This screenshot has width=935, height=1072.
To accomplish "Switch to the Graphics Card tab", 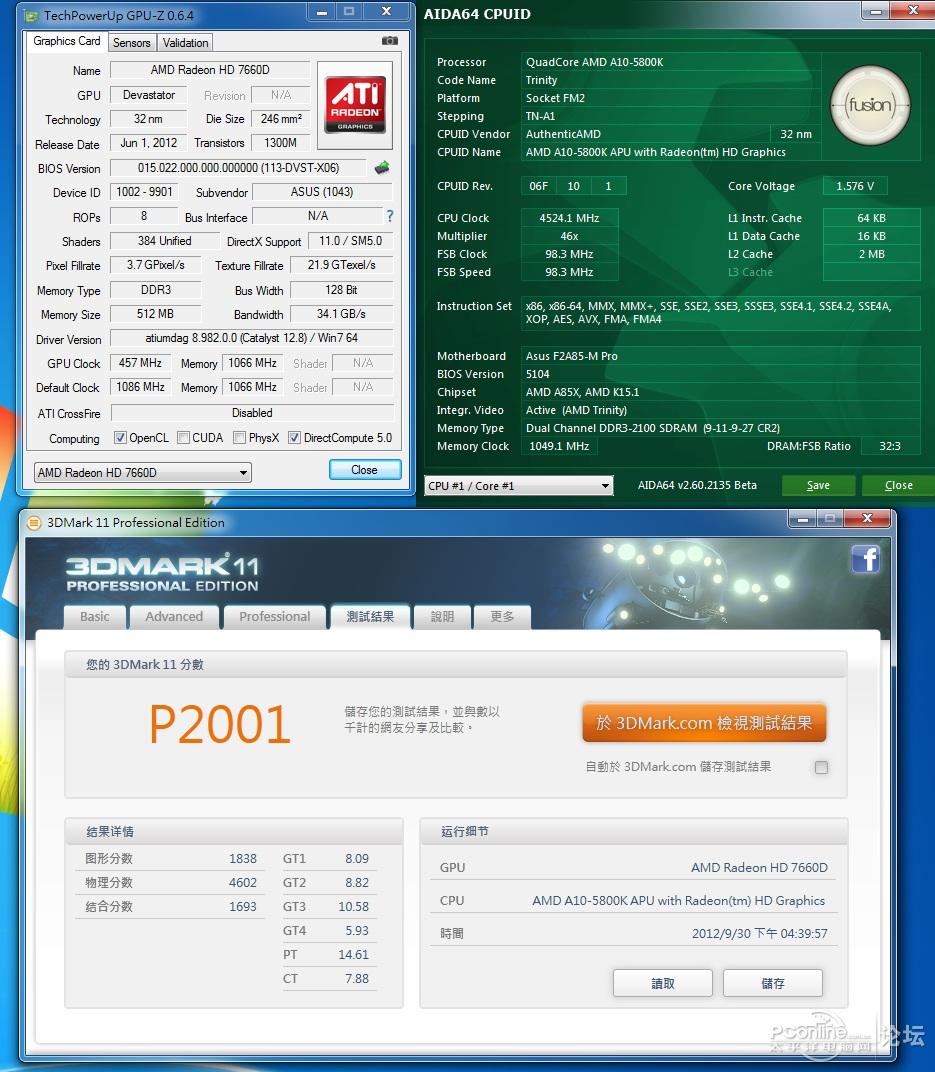I will tap(67, 41).
